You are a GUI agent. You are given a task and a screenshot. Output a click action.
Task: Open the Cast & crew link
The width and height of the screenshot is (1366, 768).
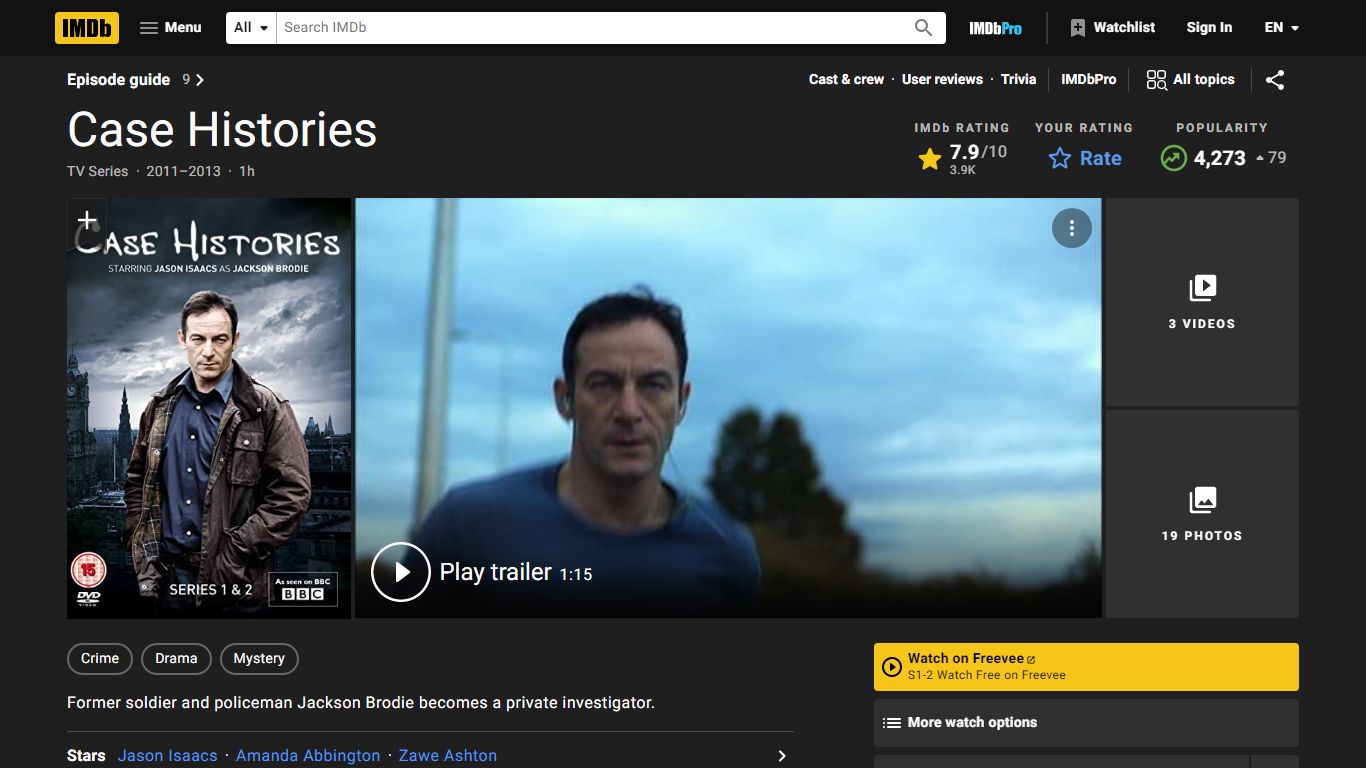(846, 80)
